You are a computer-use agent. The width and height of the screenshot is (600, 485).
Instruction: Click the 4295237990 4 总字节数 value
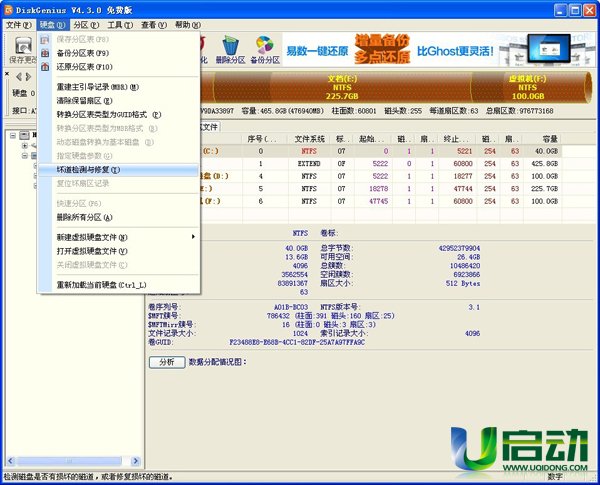click(459, 248)
